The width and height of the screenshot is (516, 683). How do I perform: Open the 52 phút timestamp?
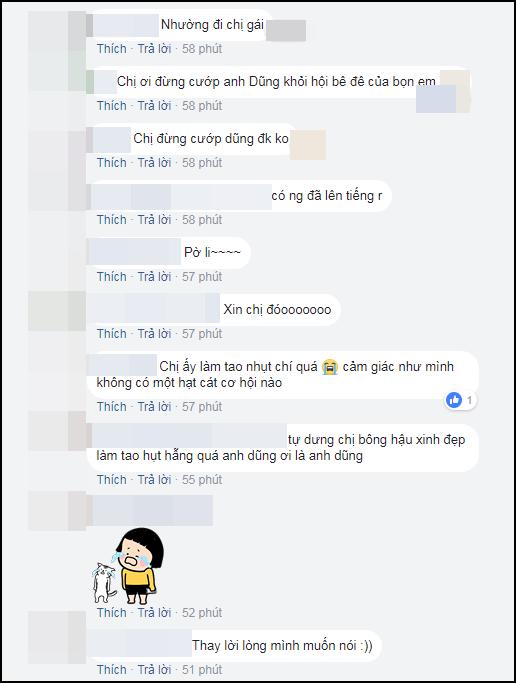point(202,613)
